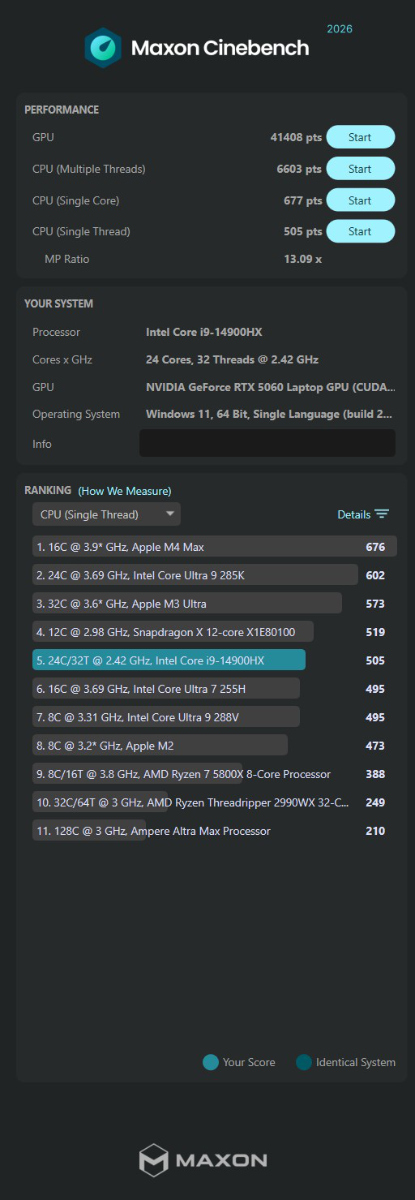Click the Maxon logo icon at bottom
This screenshot has width=415, height=1200.
pos(153,1160)
